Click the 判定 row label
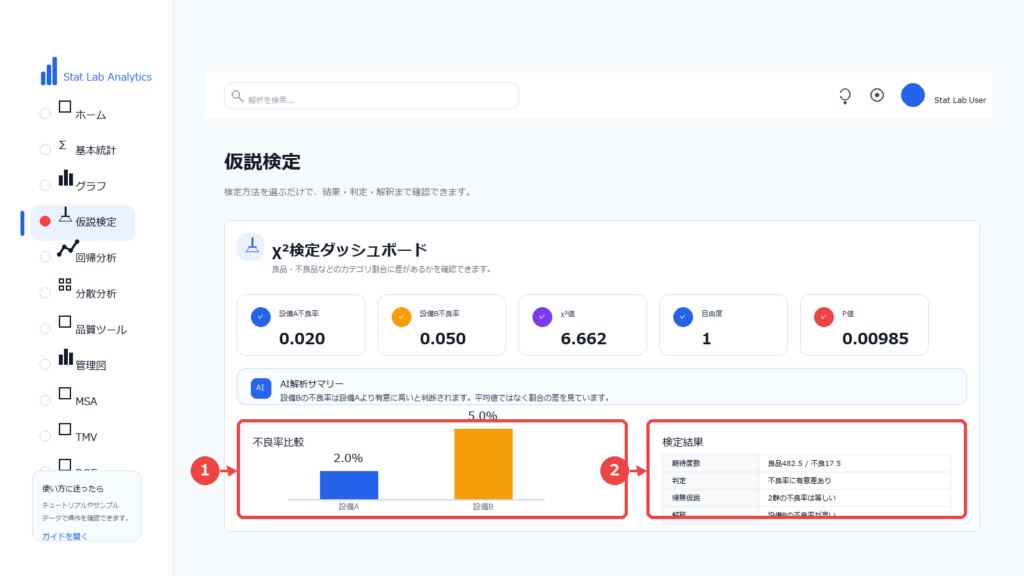This screenshot has width=1024, height=576. (679, 481)
